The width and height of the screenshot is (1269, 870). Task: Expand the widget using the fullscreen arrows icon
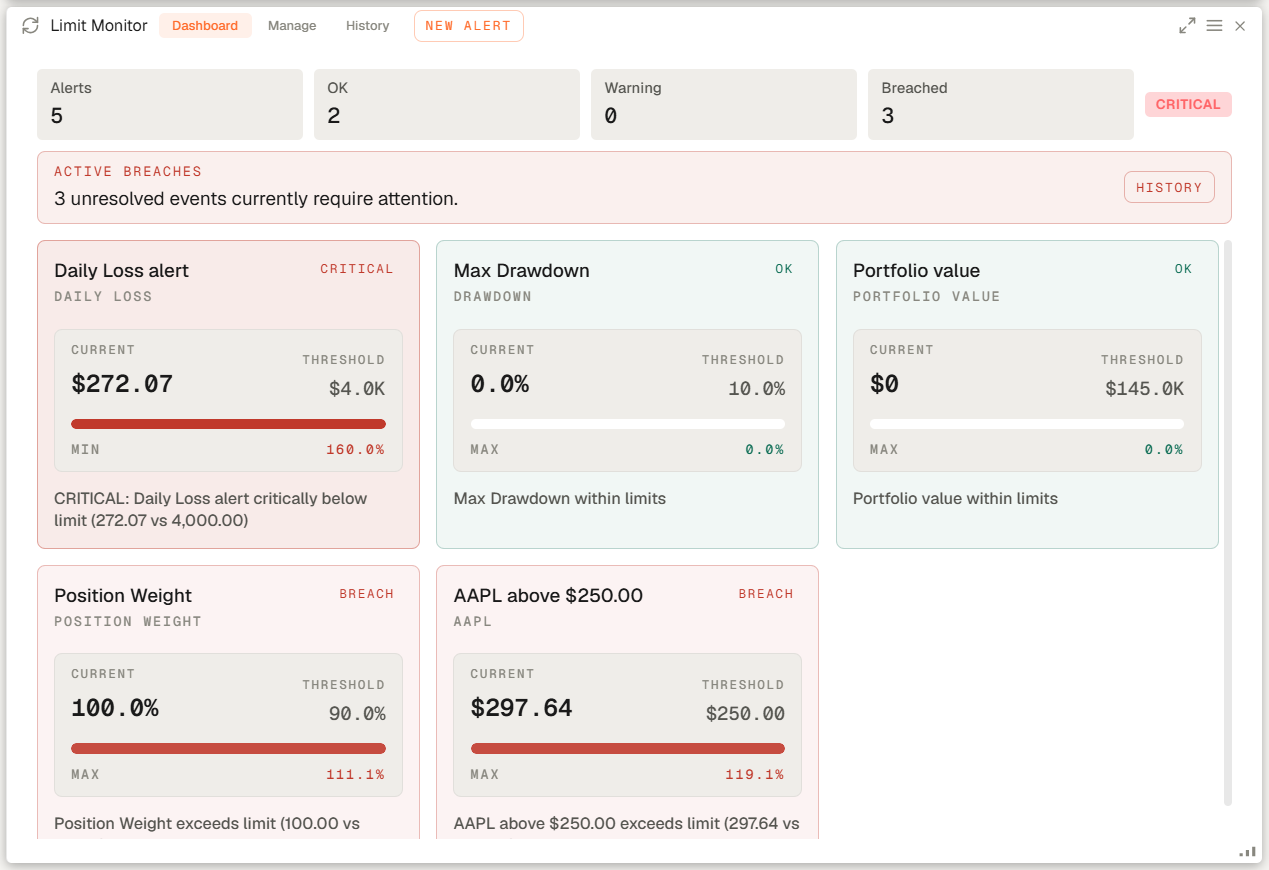click(x=1187, y=26)
